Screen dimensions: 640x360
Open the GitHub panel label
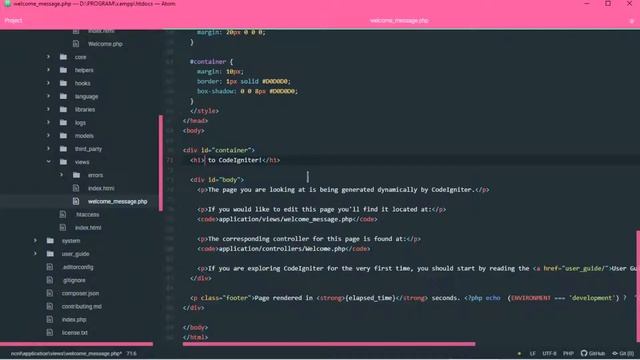point(597,353)
